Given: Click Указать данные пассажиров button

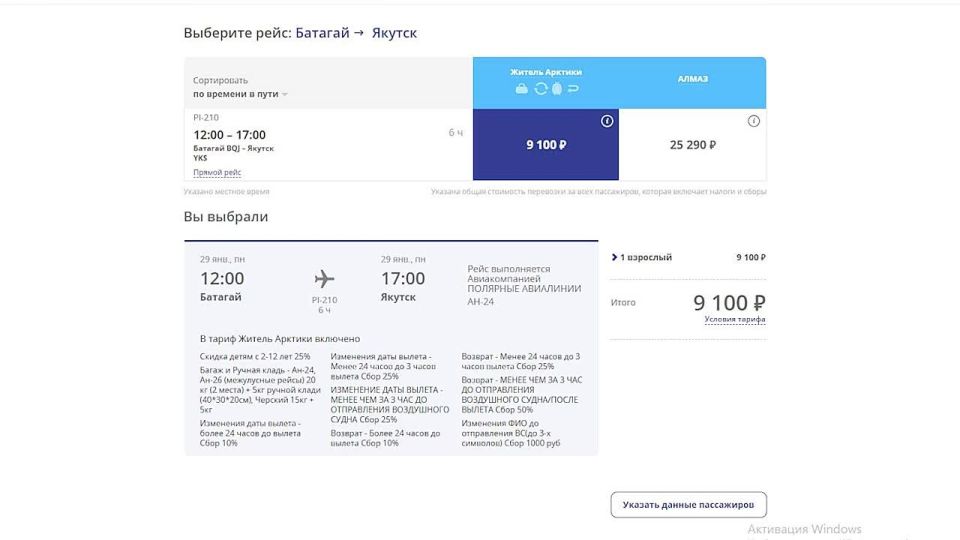Looking at the screenshot, I should tap(688, 504).
